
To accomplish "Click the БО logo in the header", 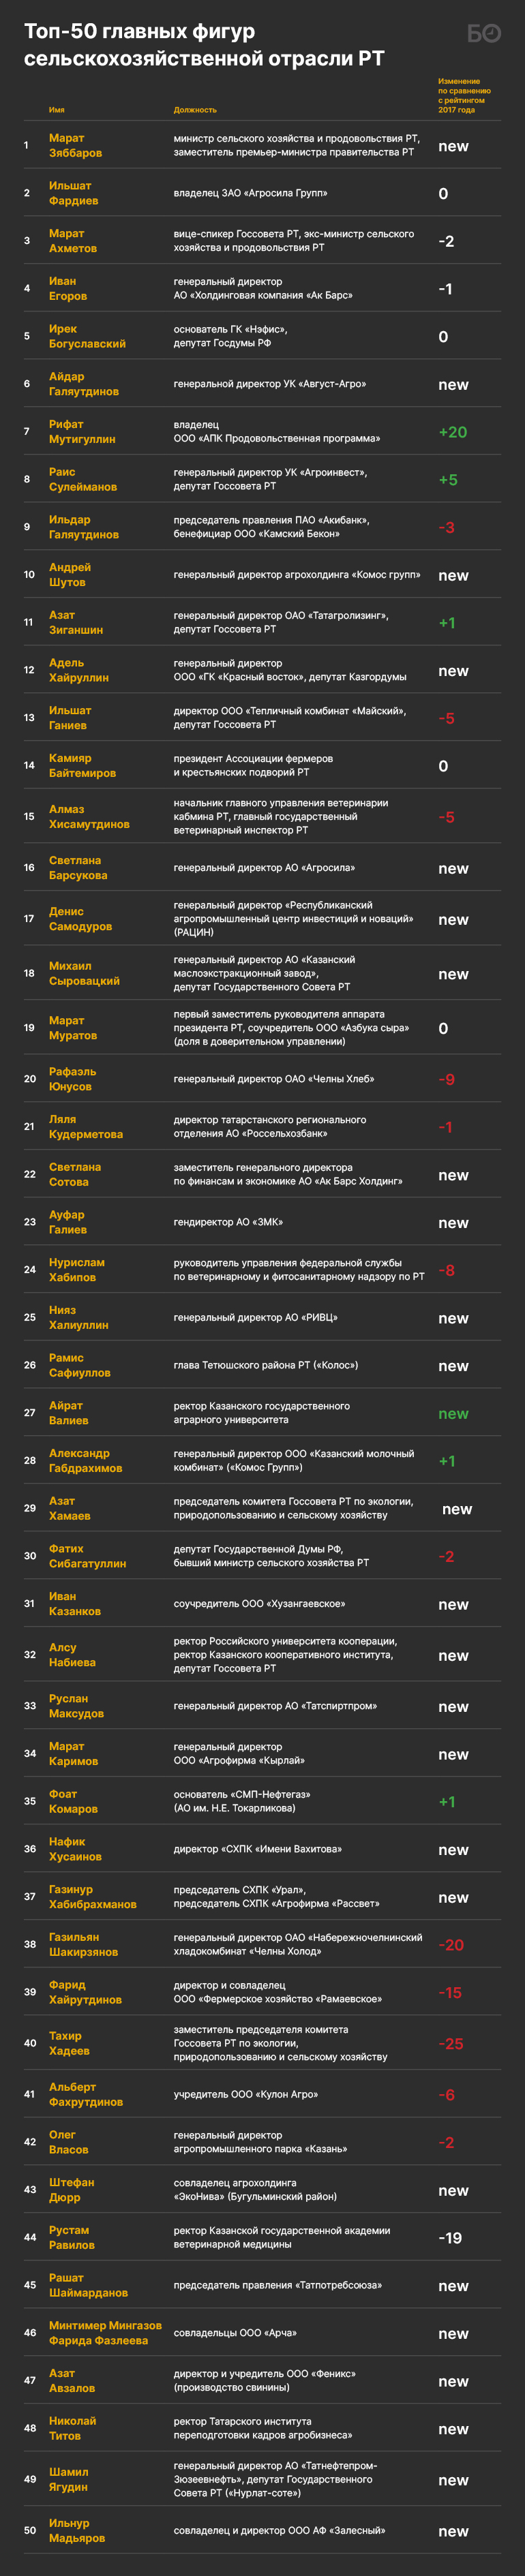I will [x=484, y=34].
